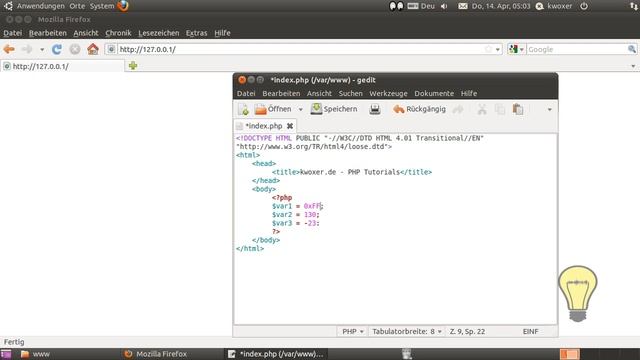Open Firefox Lesezeichen menu

[x=158, y=33]
